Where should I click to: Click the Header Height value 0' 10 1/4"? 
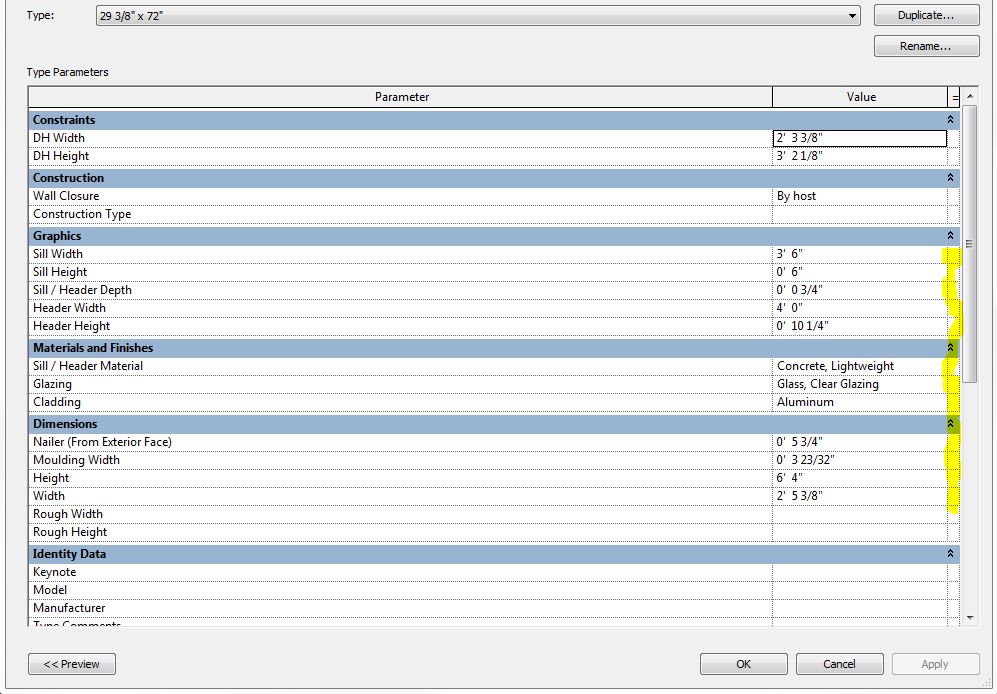[x=860, y=326]
